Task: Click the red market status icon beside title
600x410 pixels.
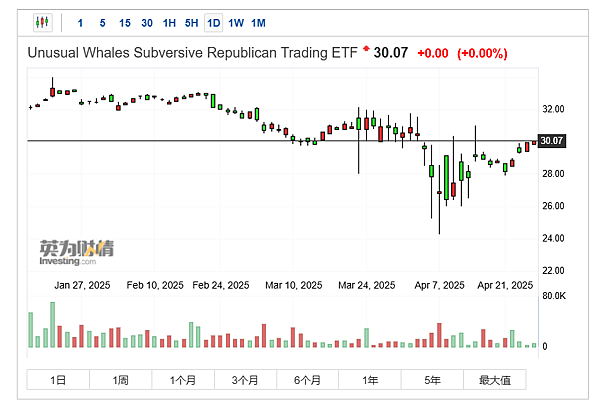Action: pos(366,49)
